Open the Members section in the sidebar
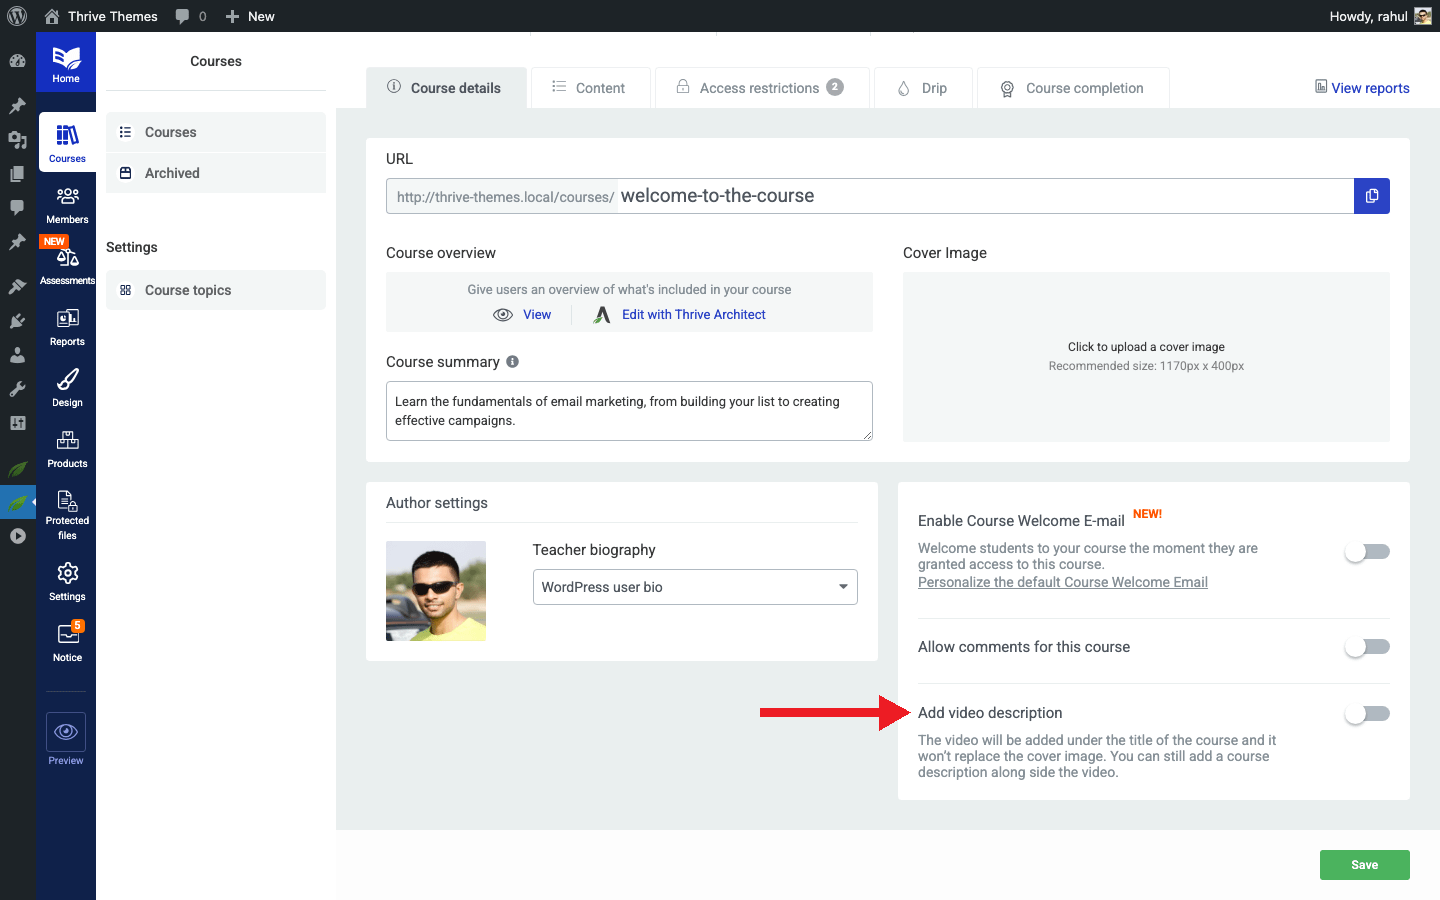Screen dimensions: 1440x900 tap(67, 206)
